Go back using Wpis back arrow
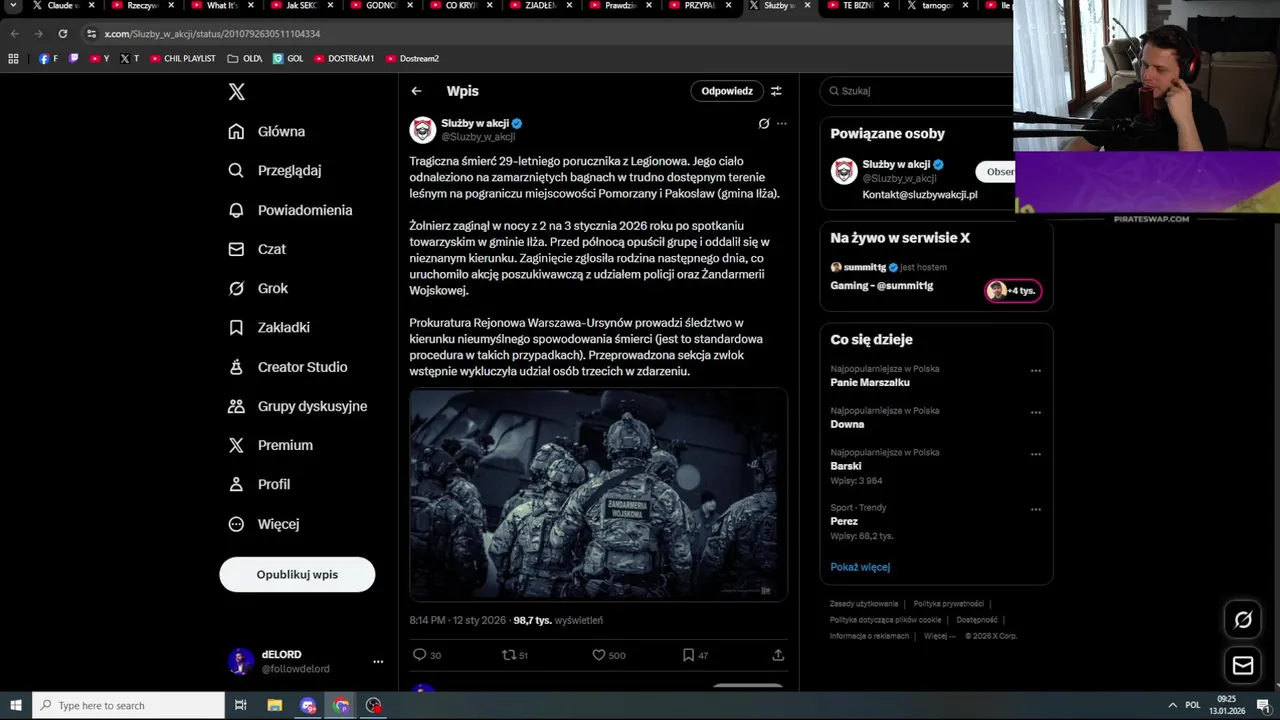Image resolution: width=1280 pixels, height=720 pixels. click(416, 91)
